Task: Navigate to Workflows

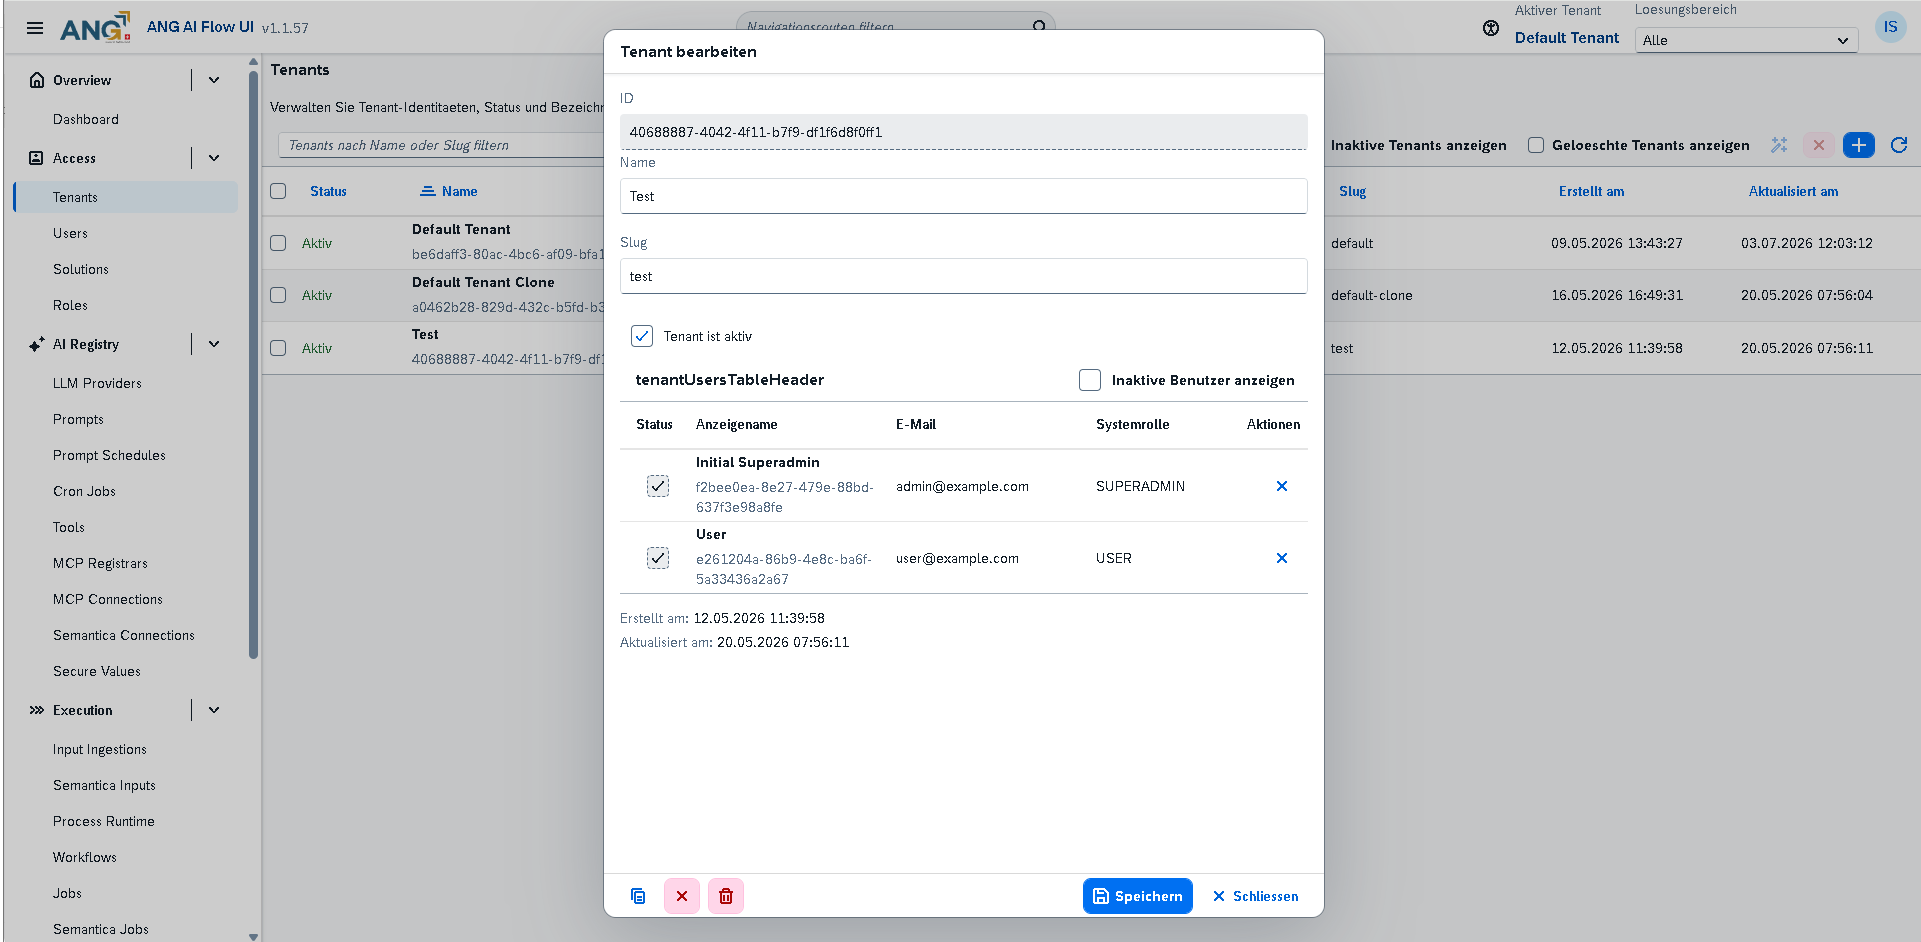Action: (85, 857)
